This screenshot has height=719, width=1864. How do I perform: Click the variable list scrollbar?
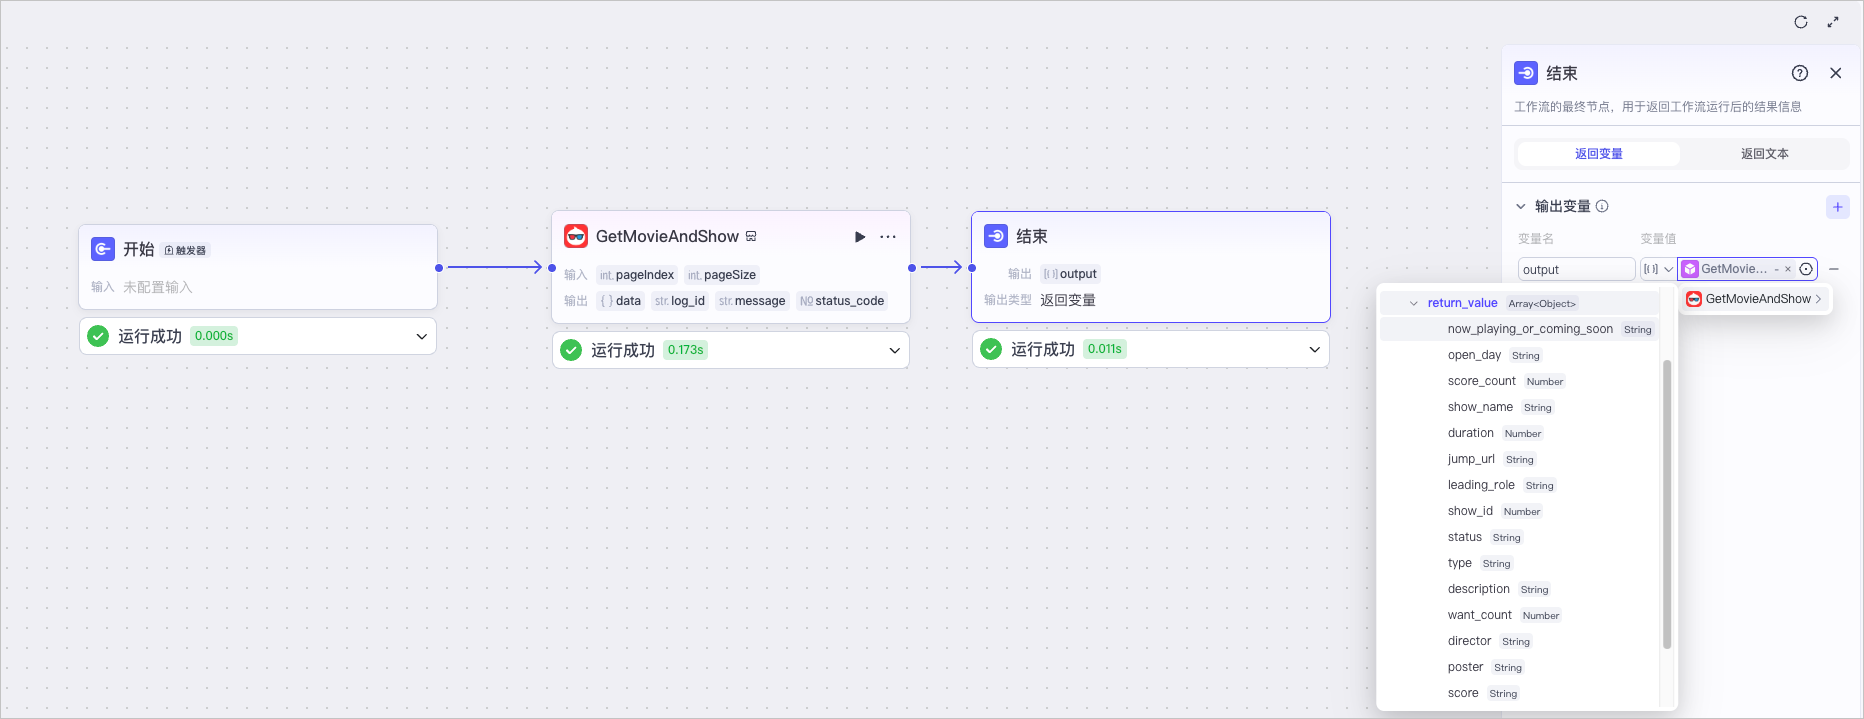(1667, 504)
